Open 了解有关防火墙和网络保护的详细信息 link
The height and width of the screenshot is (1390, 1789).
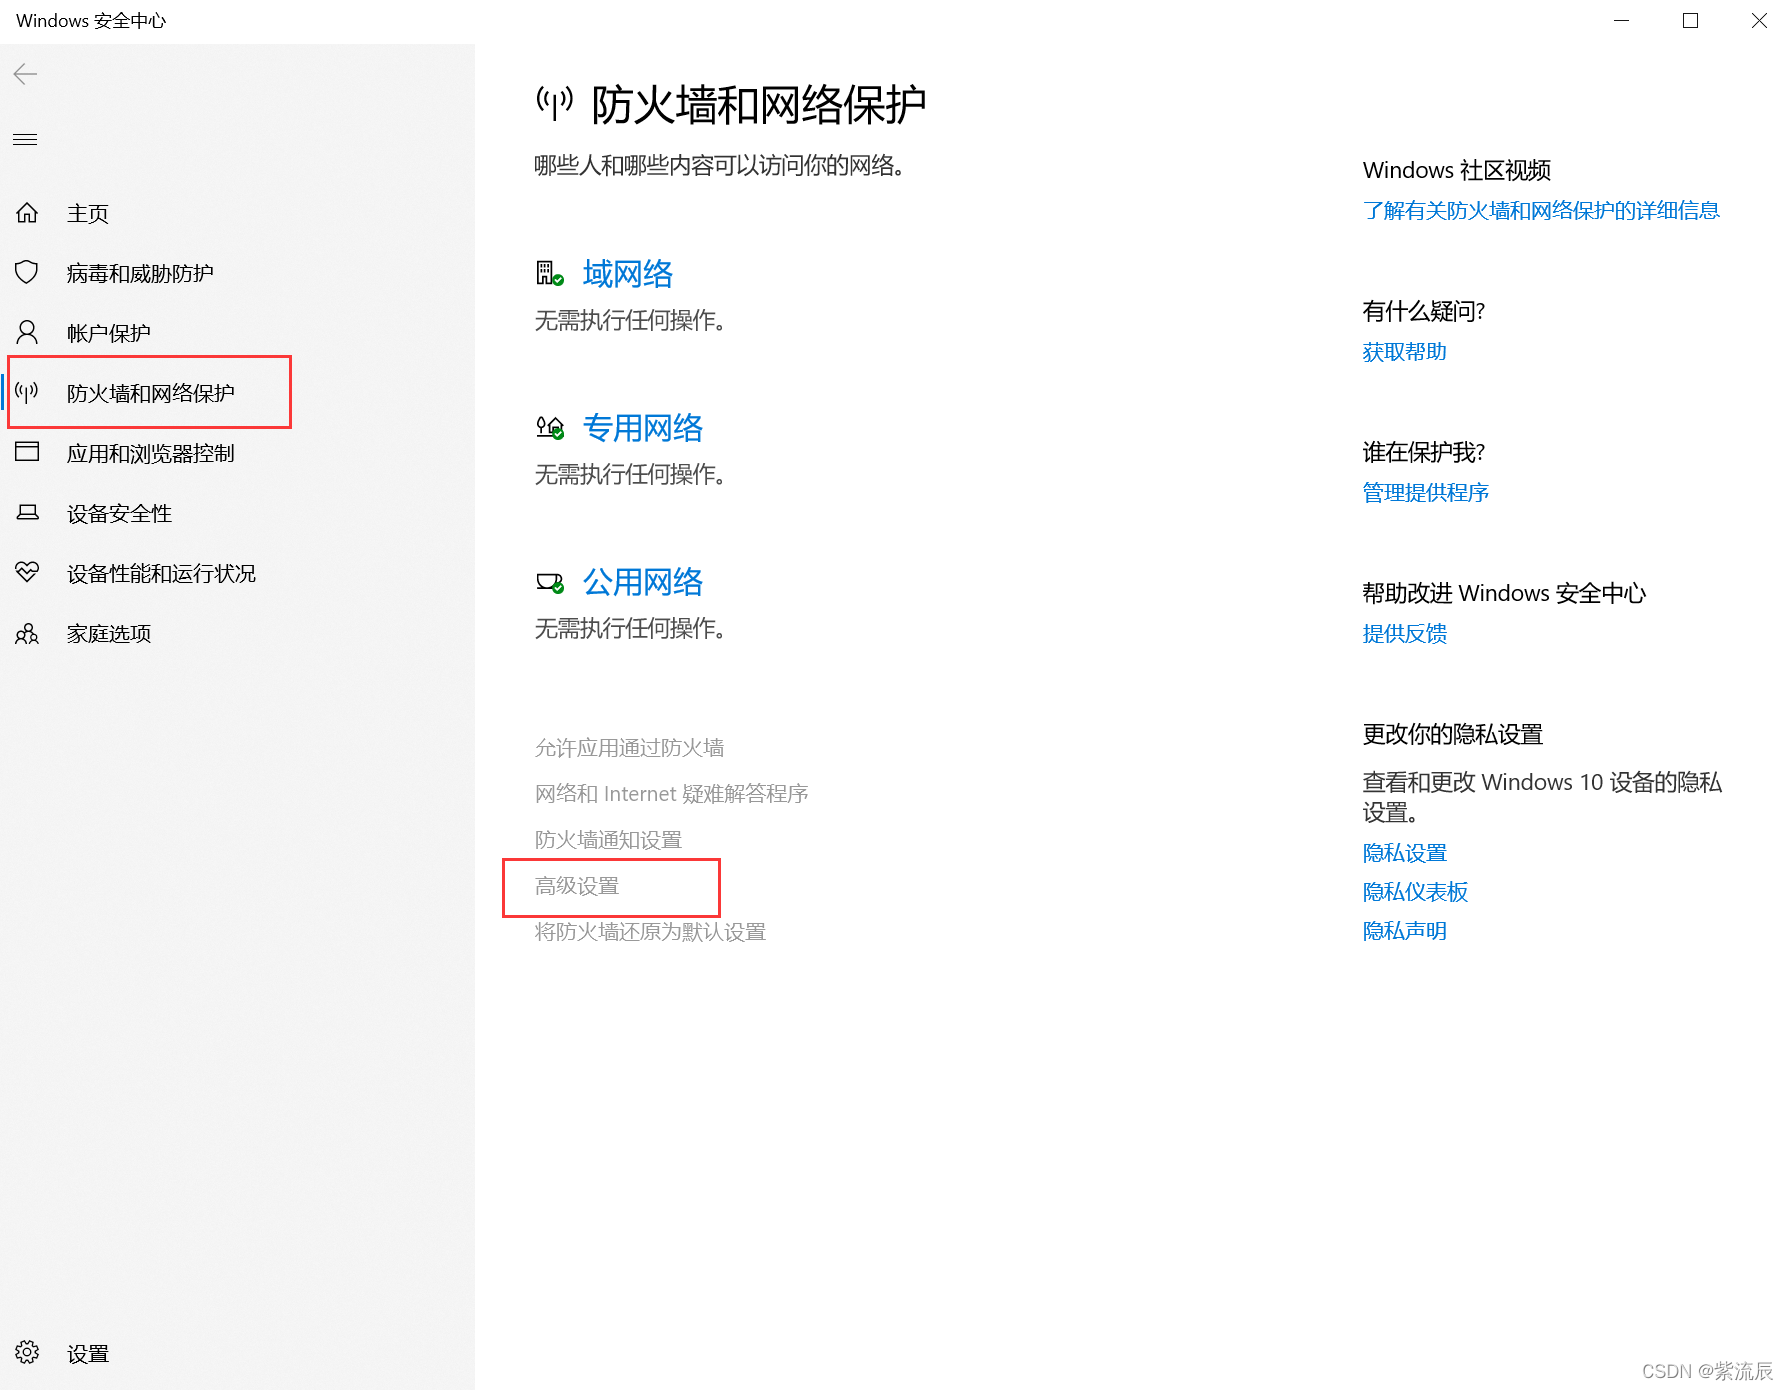tap(1541, 210)
